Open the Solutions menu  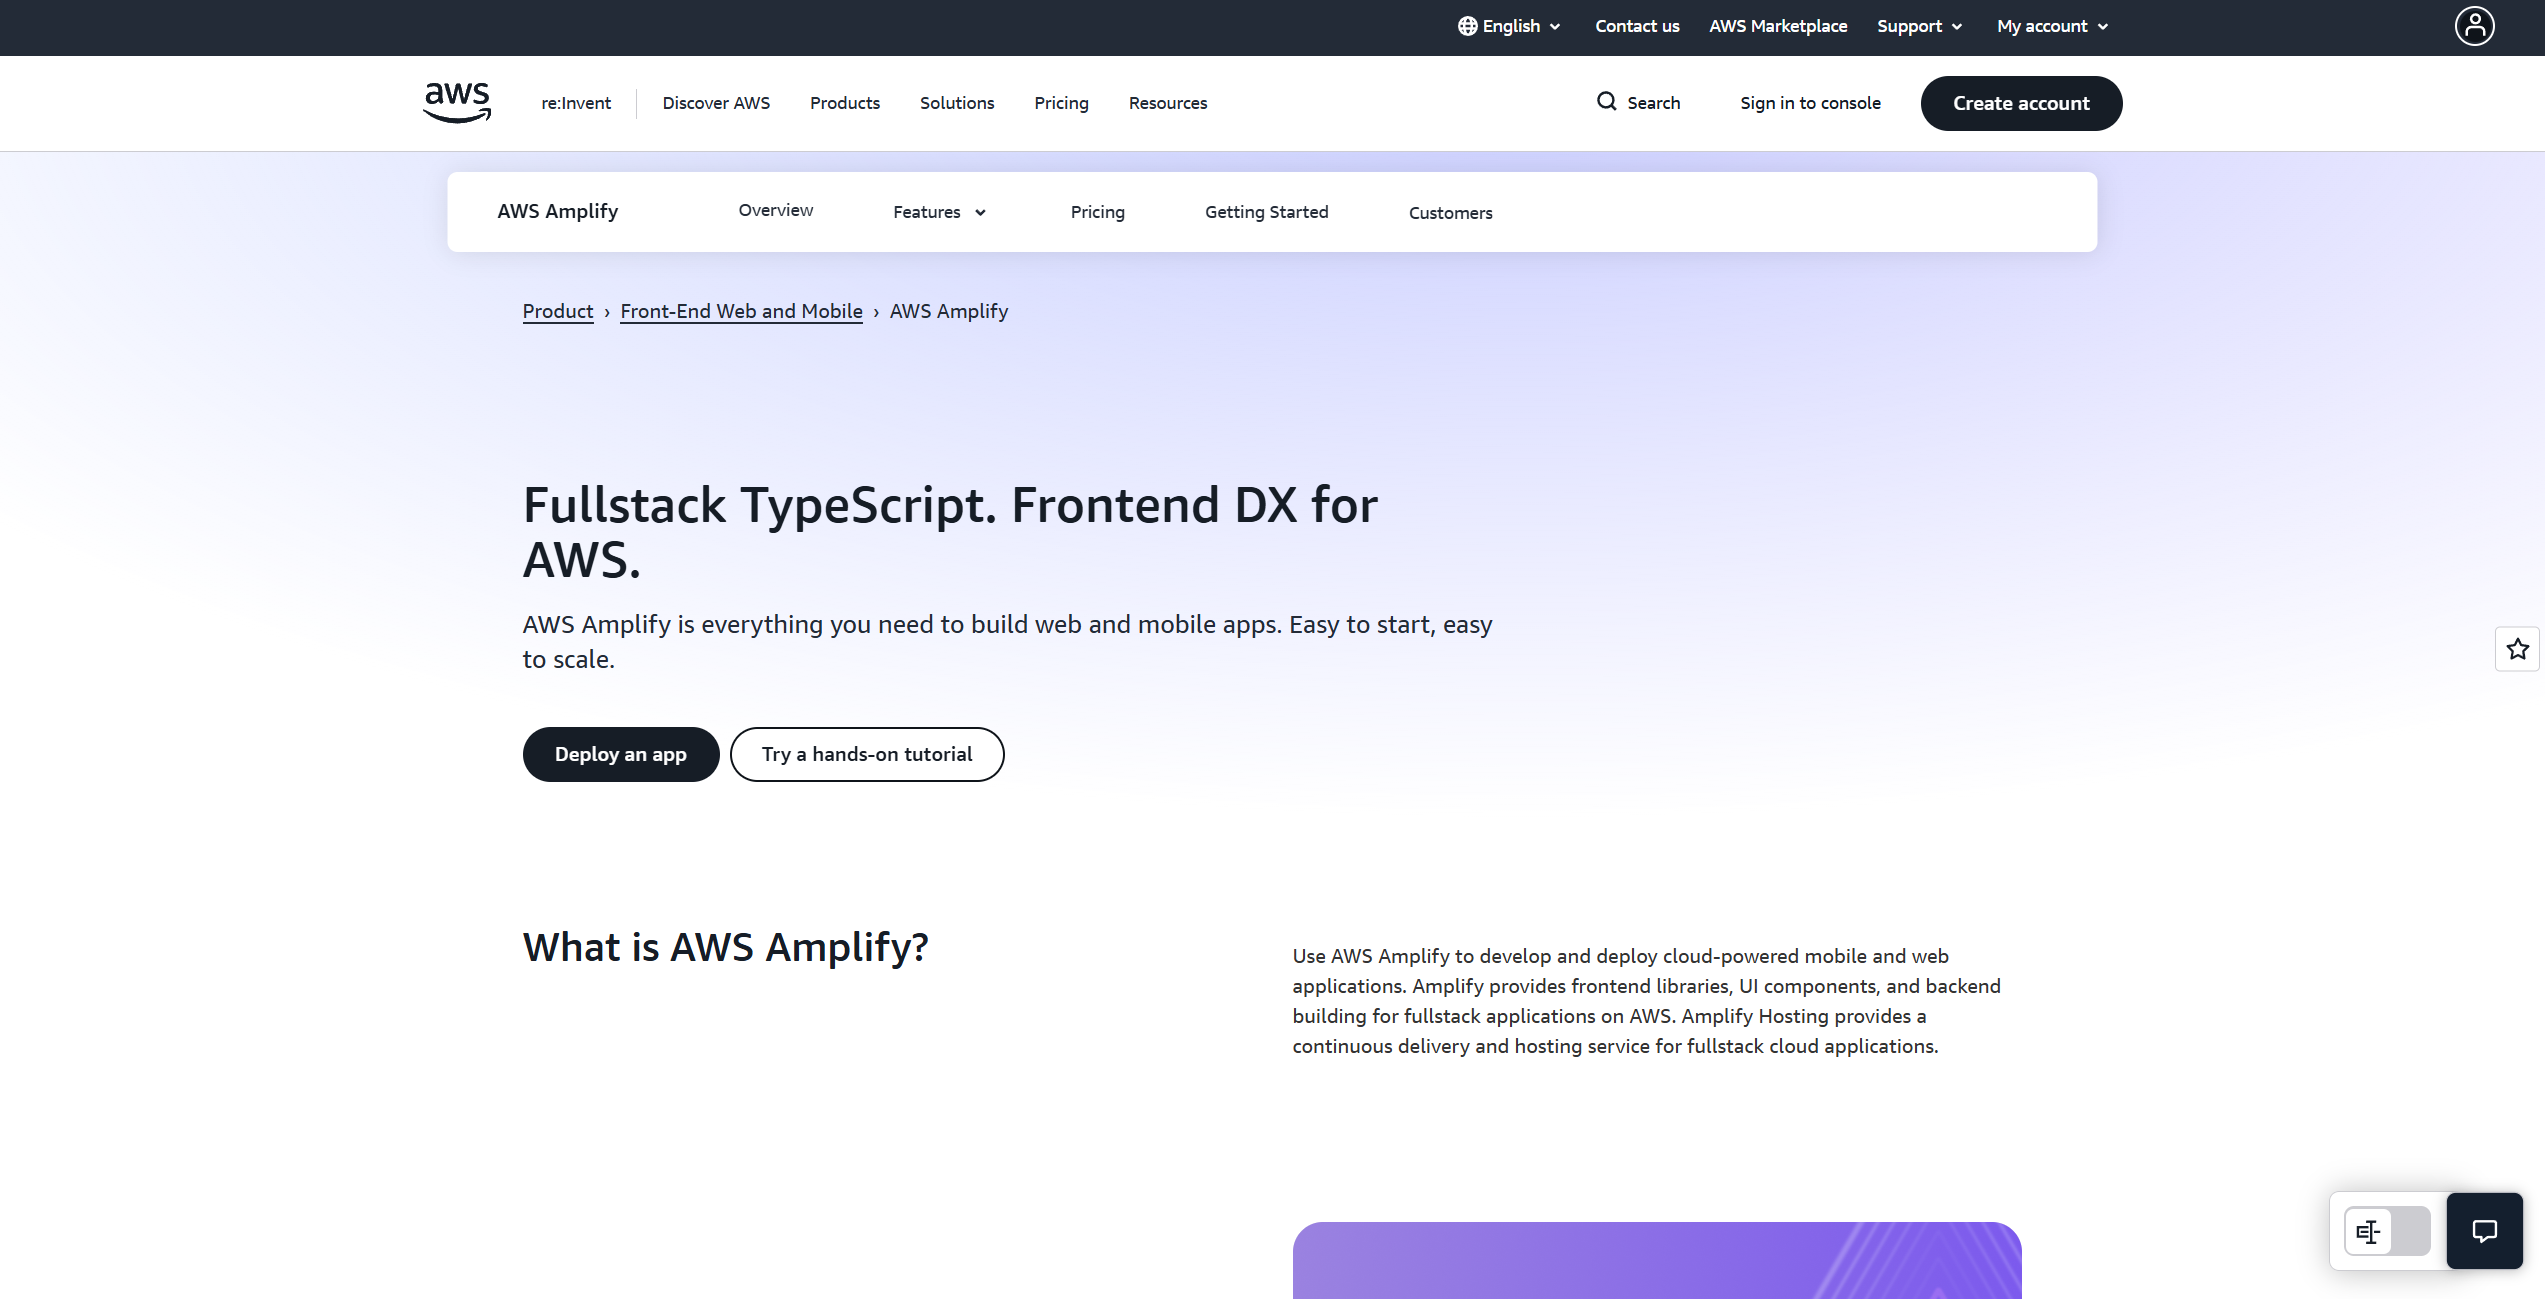[x=956, y=103]
